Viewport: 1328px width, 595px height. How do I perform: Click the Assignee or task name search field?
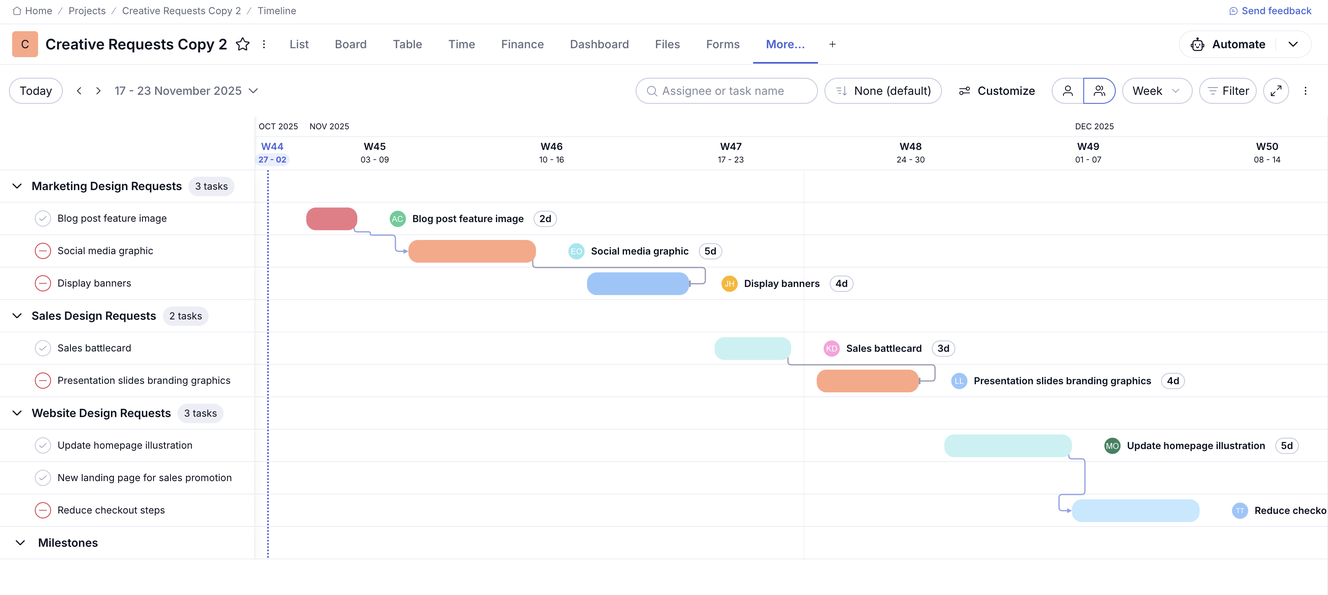pyautogui.click(x=727, y=91)
